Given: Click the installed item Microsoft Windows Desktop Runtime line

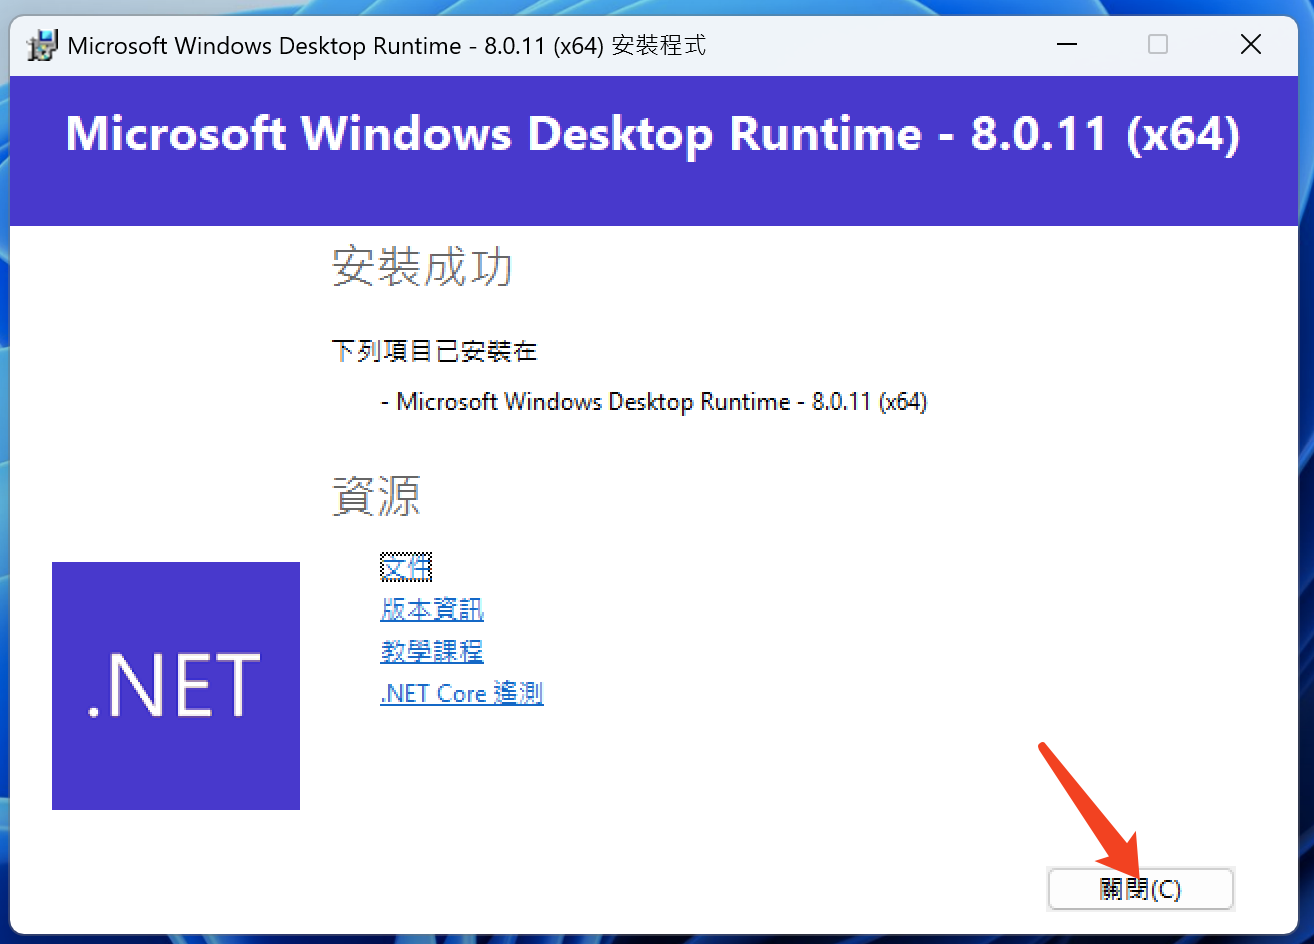Looking at the screenshot, I should click(655, 402).
